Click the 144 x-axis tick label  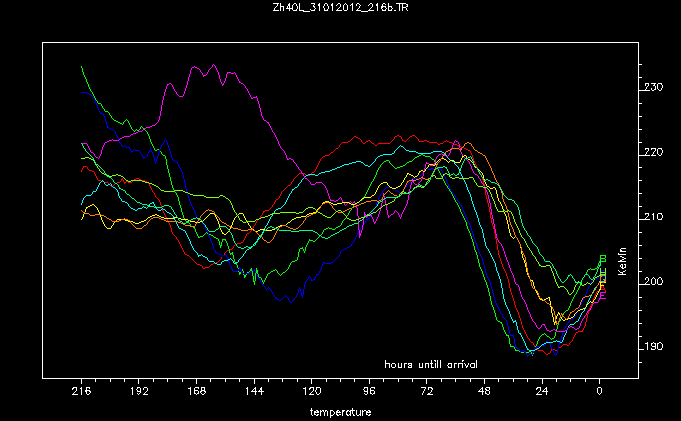pos(254,393)
